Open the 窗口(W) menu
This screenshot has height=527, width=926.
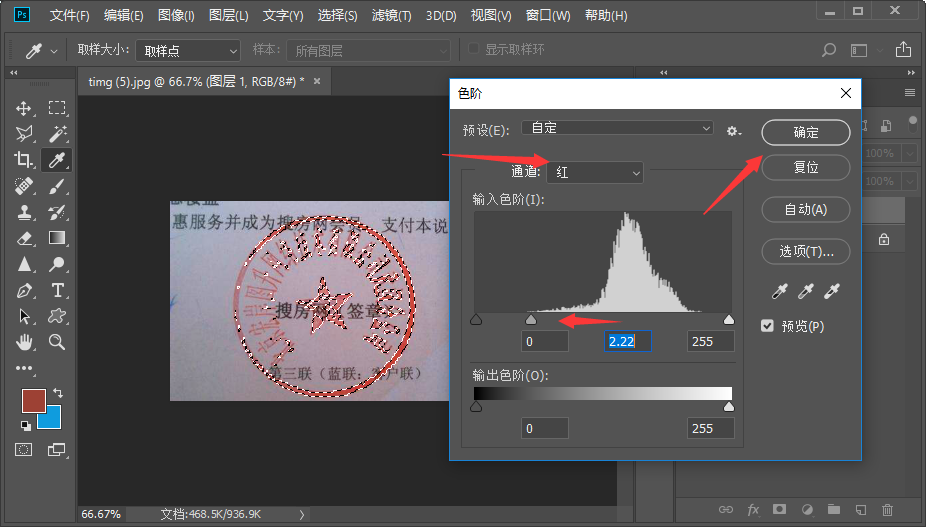pyautogui.click(x=548, y=15)
